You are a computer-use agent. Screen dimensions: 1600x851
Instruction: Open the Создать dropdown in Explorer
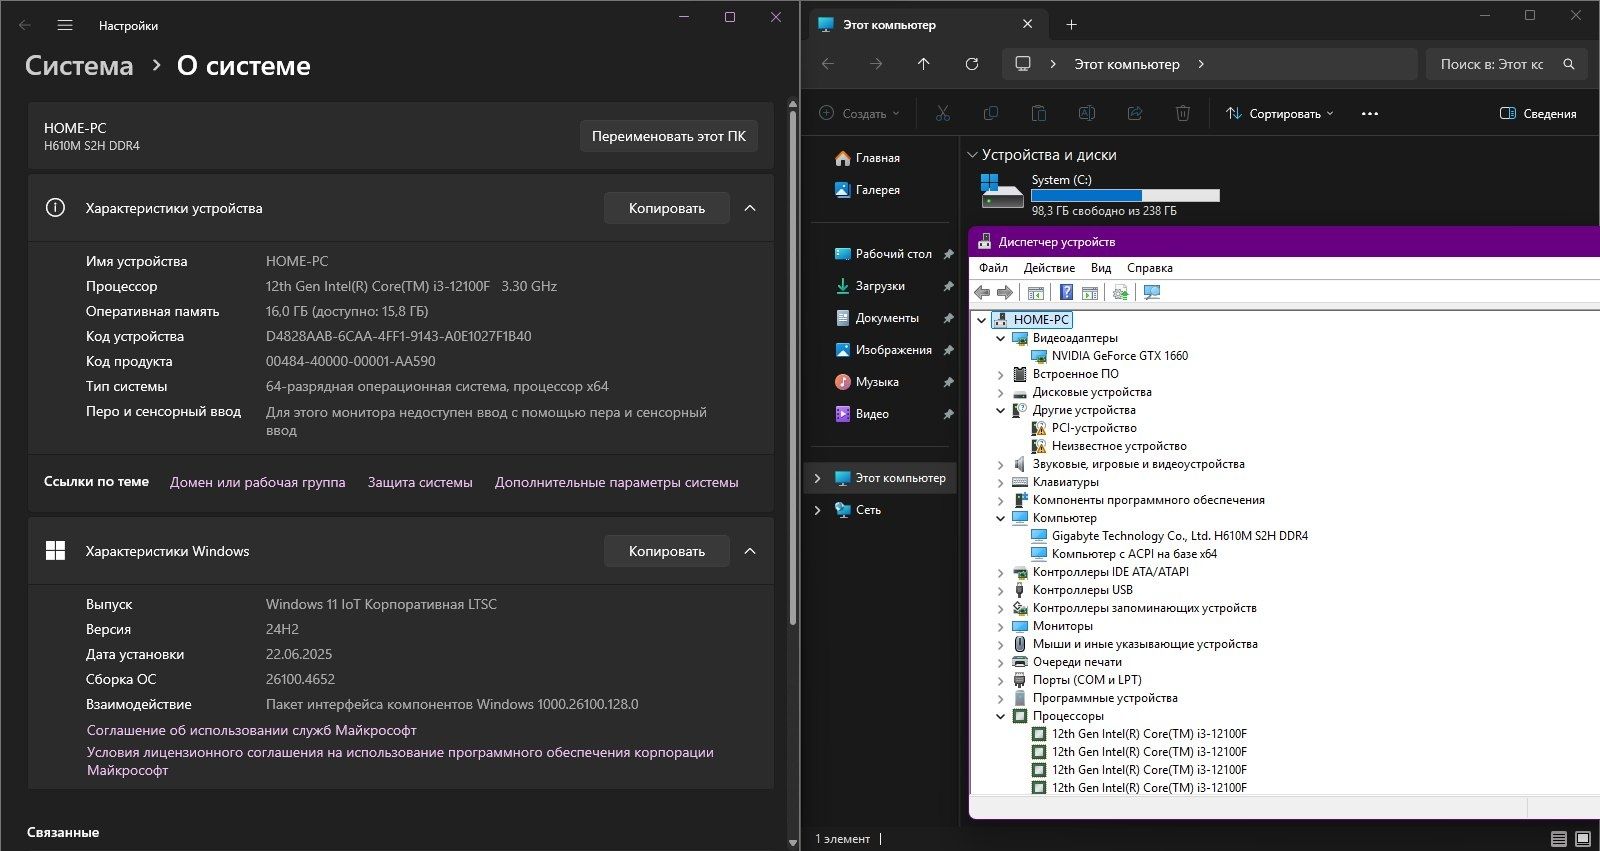point(859,113)
